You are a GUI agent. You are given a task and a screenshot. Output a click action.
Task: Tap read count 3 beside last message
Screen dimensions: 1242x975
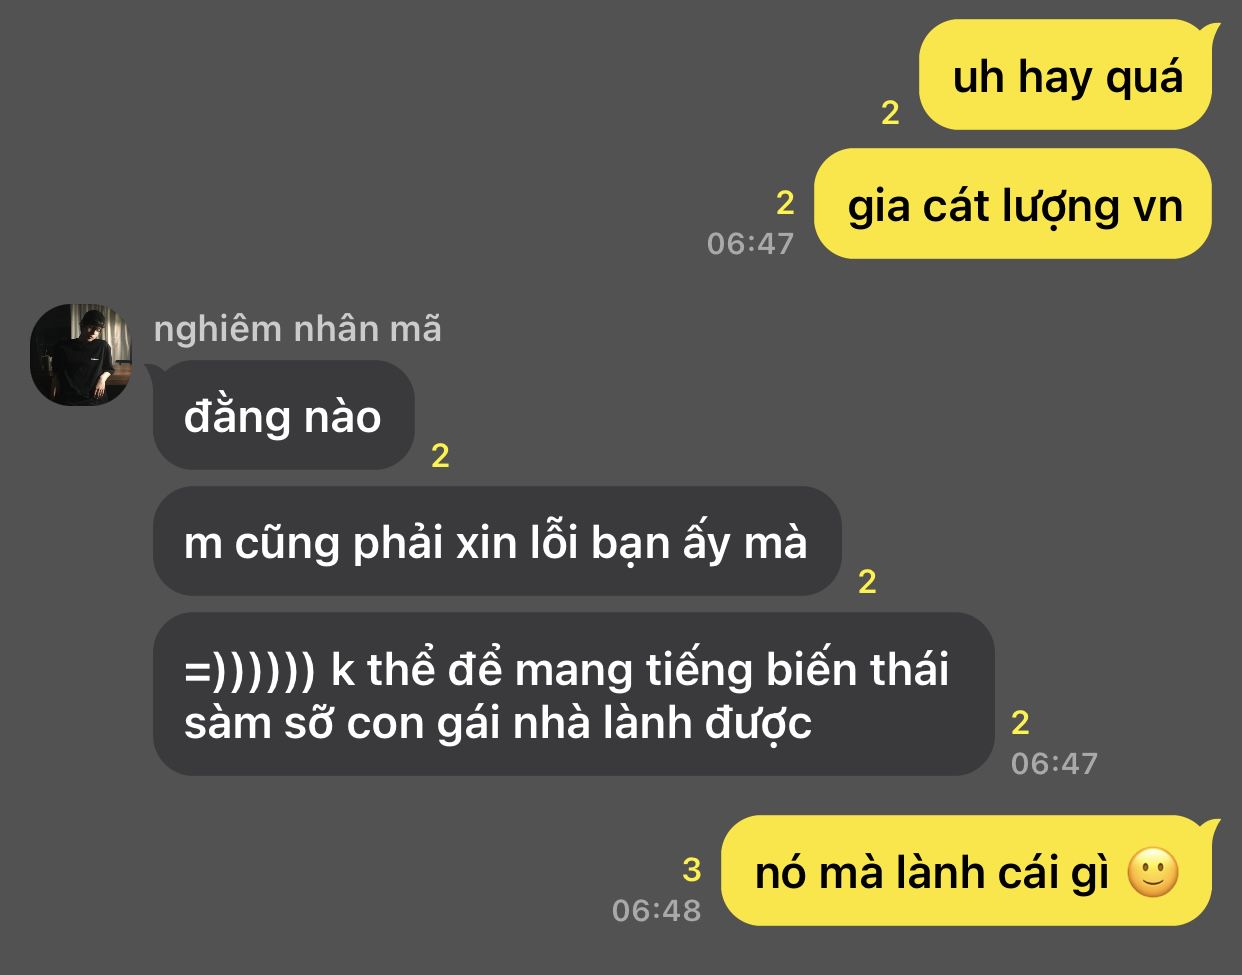pos(692,869)
